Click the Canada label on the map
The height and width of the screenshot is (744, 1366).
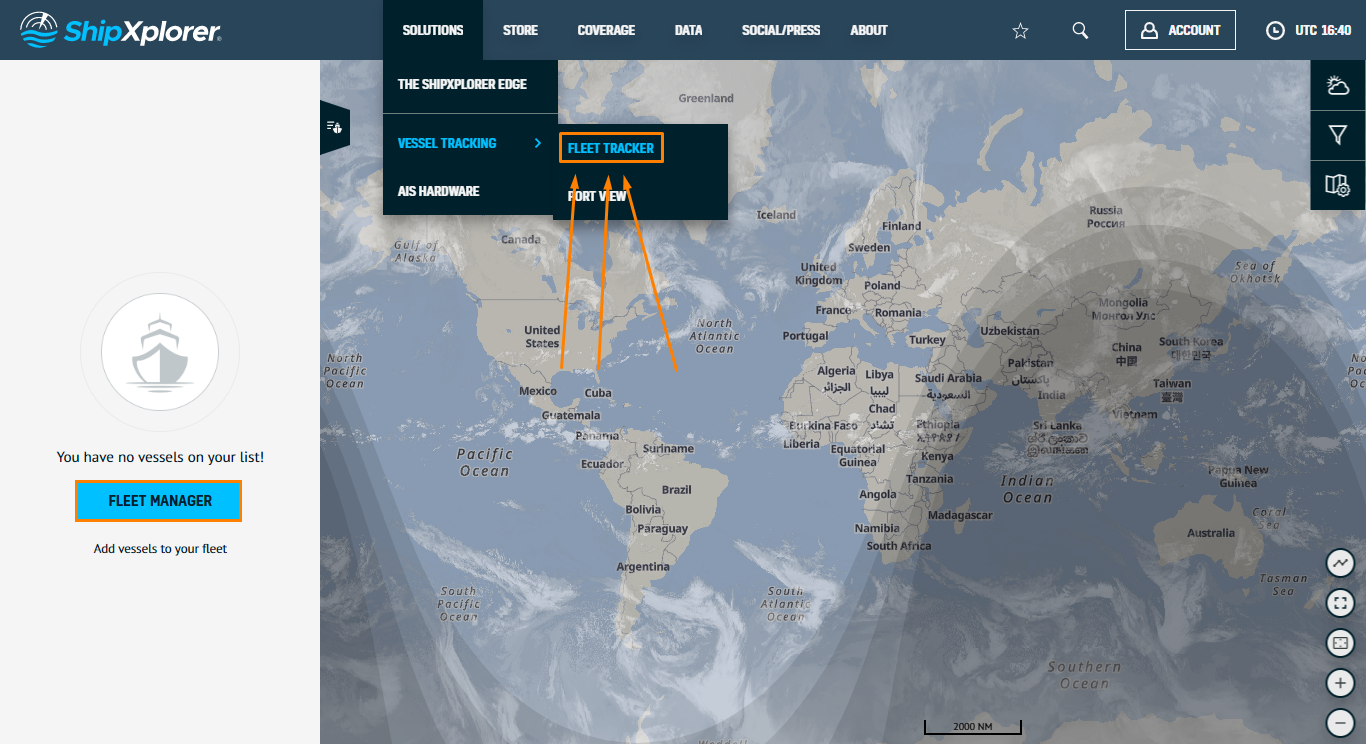(x=520, y=240)
